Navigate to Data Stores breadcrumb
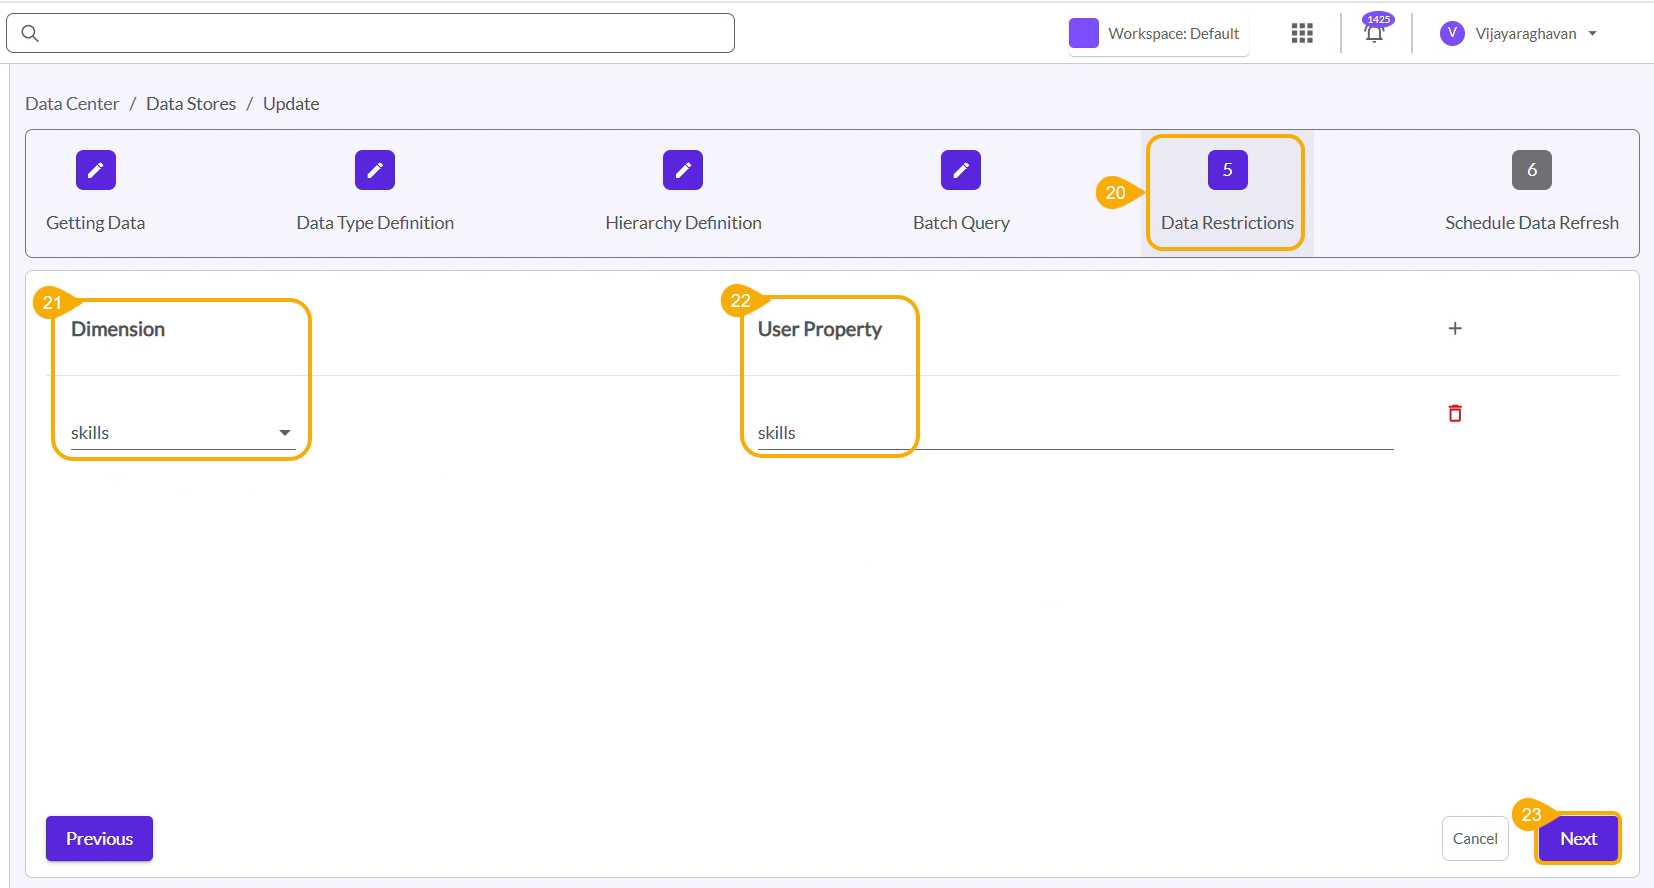Image resolution: width=1654 pixels, height=888 pixels. point(191,104)
